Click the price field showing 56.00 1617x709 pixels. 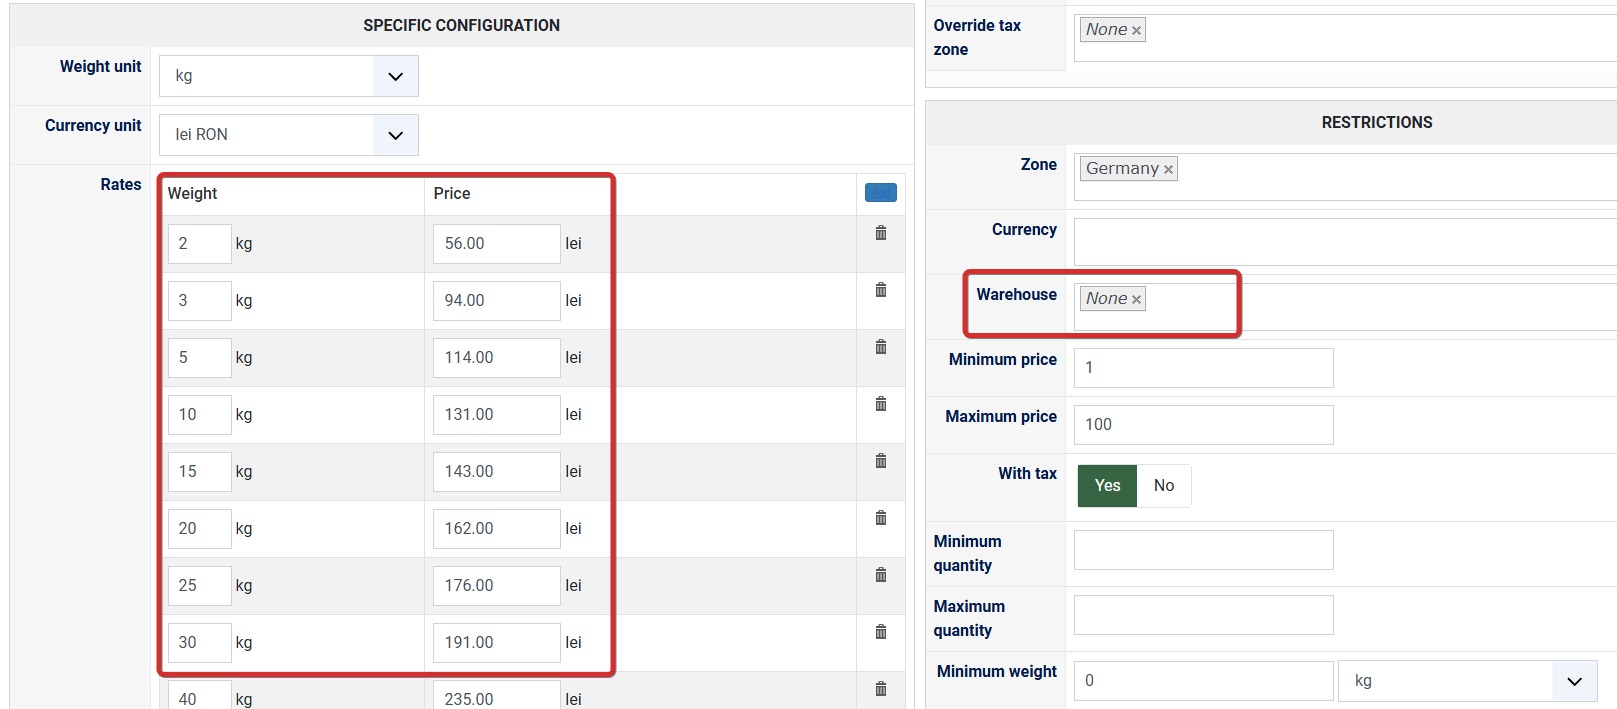tap(496, 244)
